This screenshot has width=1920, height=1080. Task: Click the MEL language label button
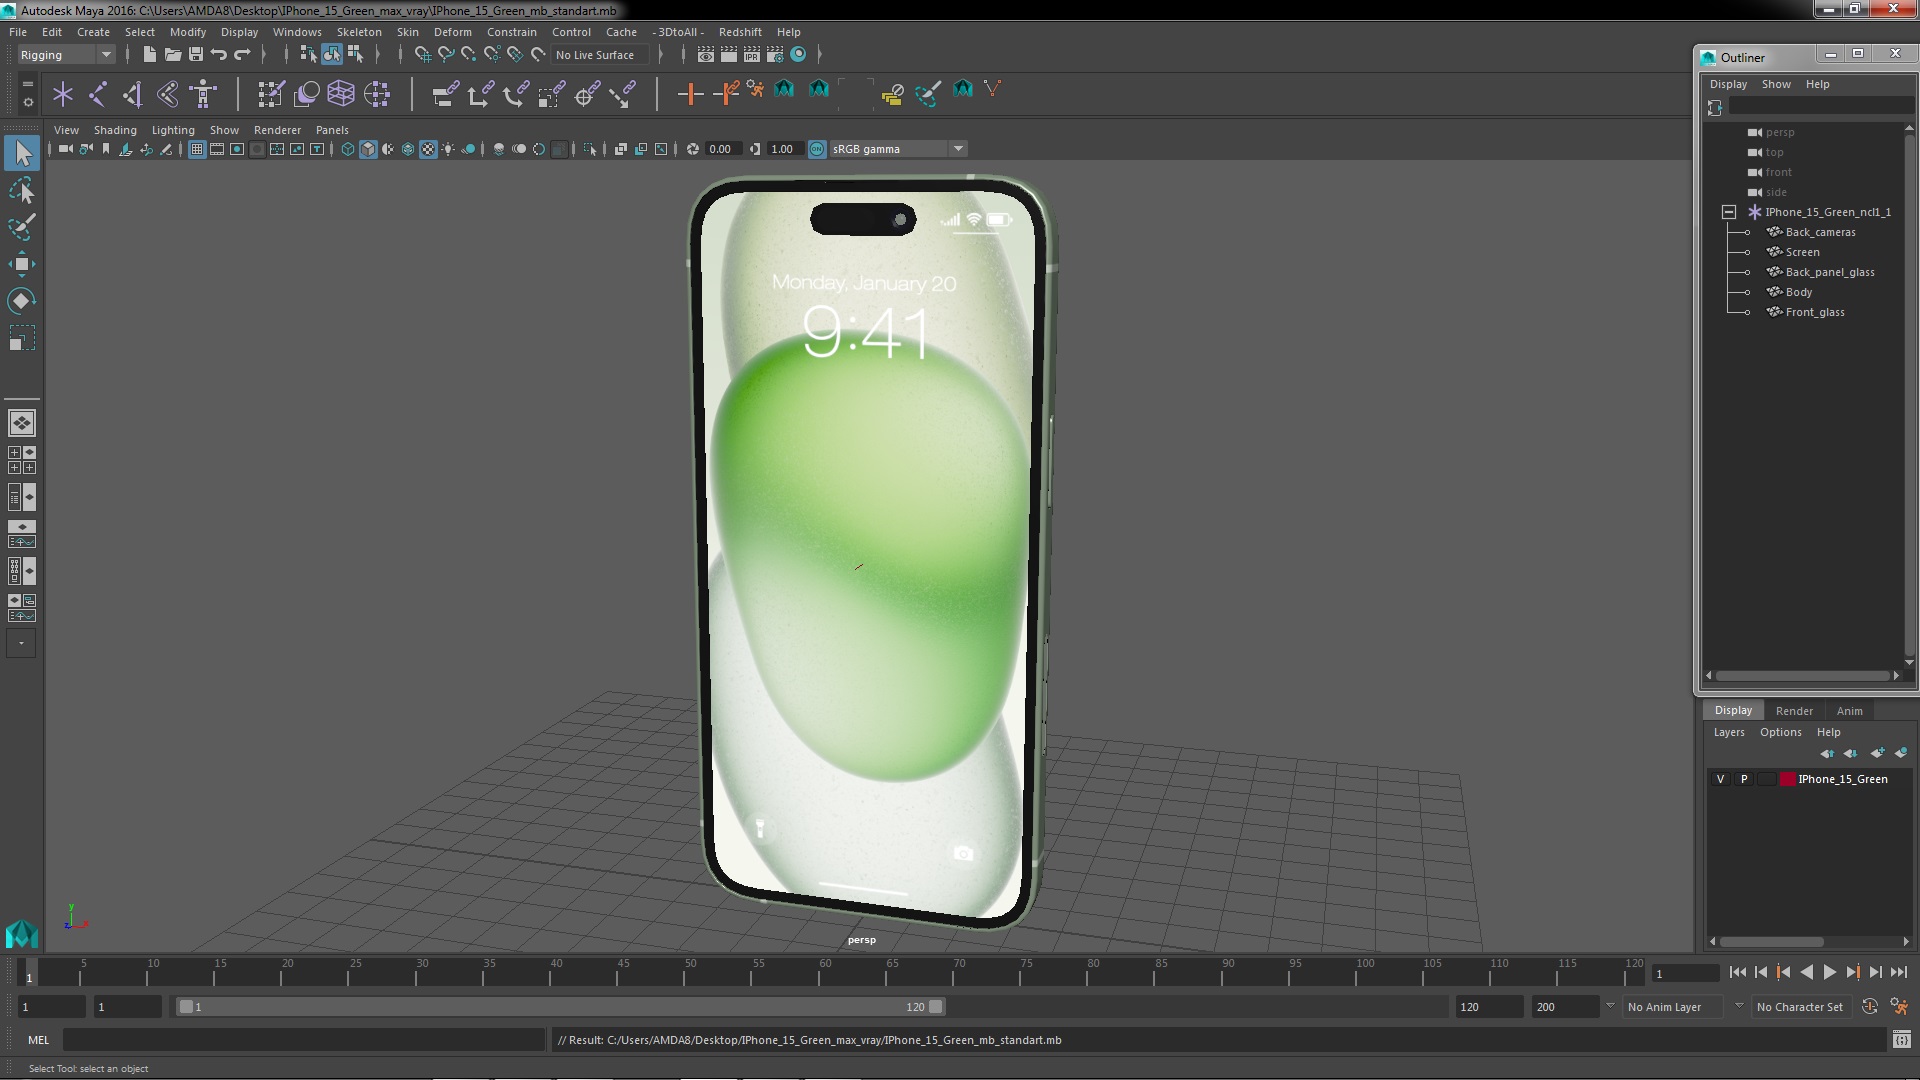38,1040
